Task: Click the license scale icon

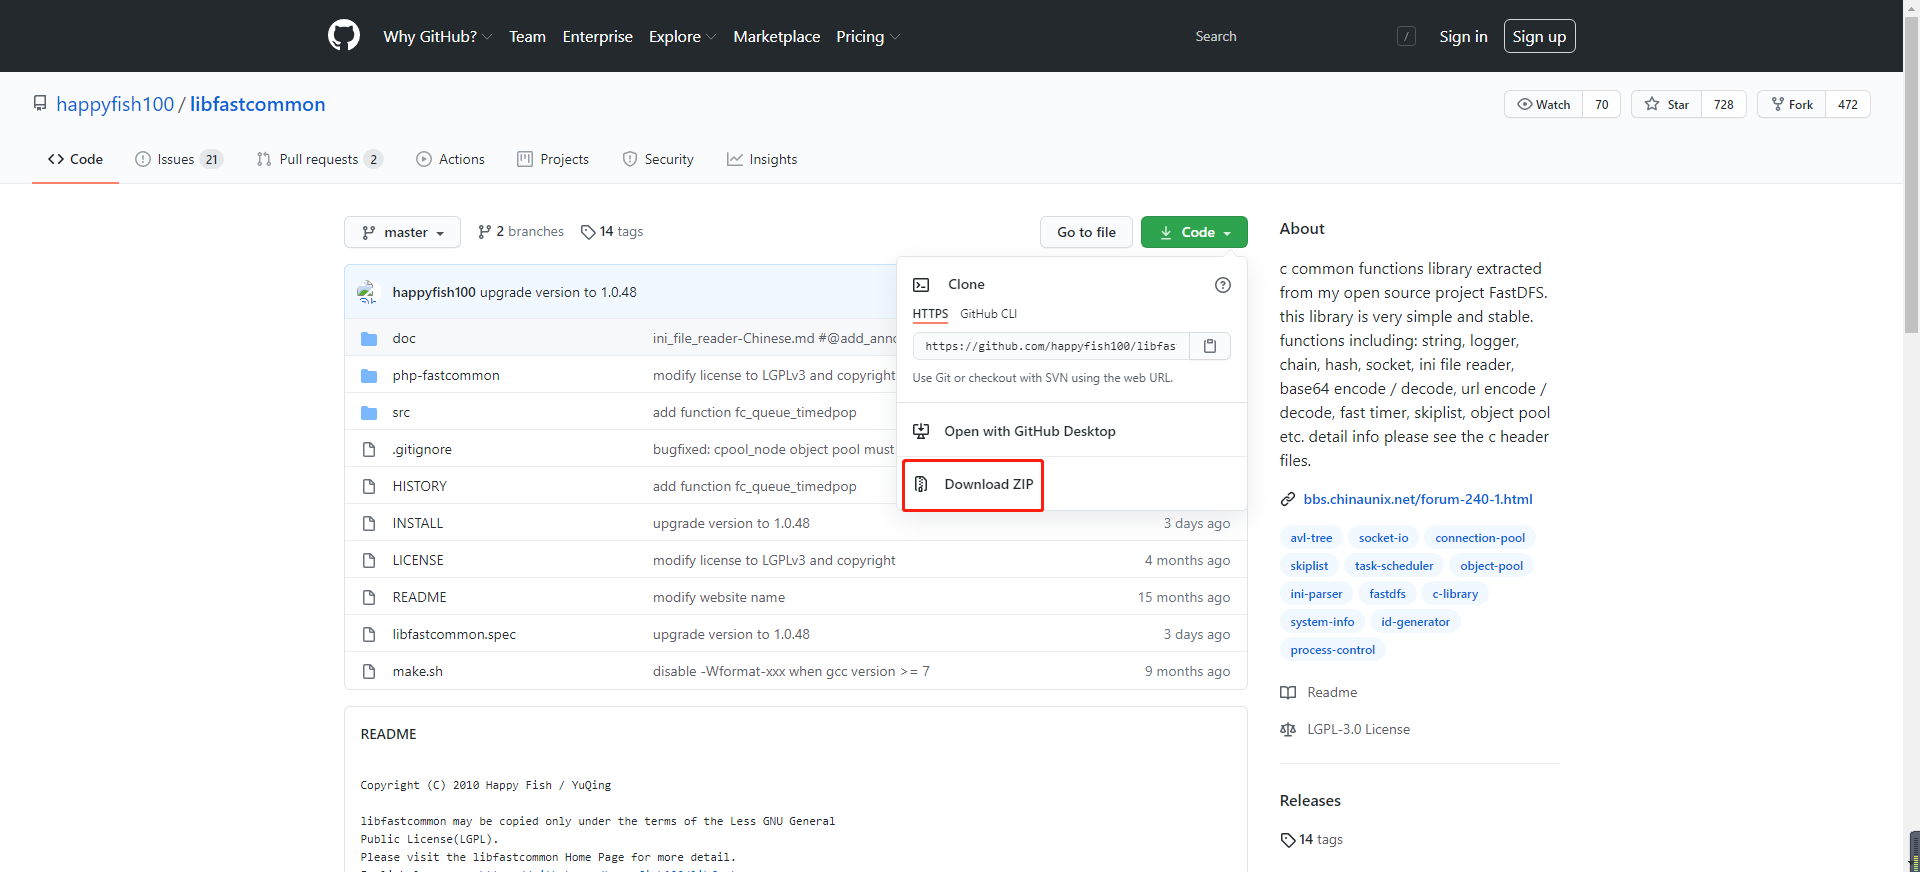Action: [1288, 729]
